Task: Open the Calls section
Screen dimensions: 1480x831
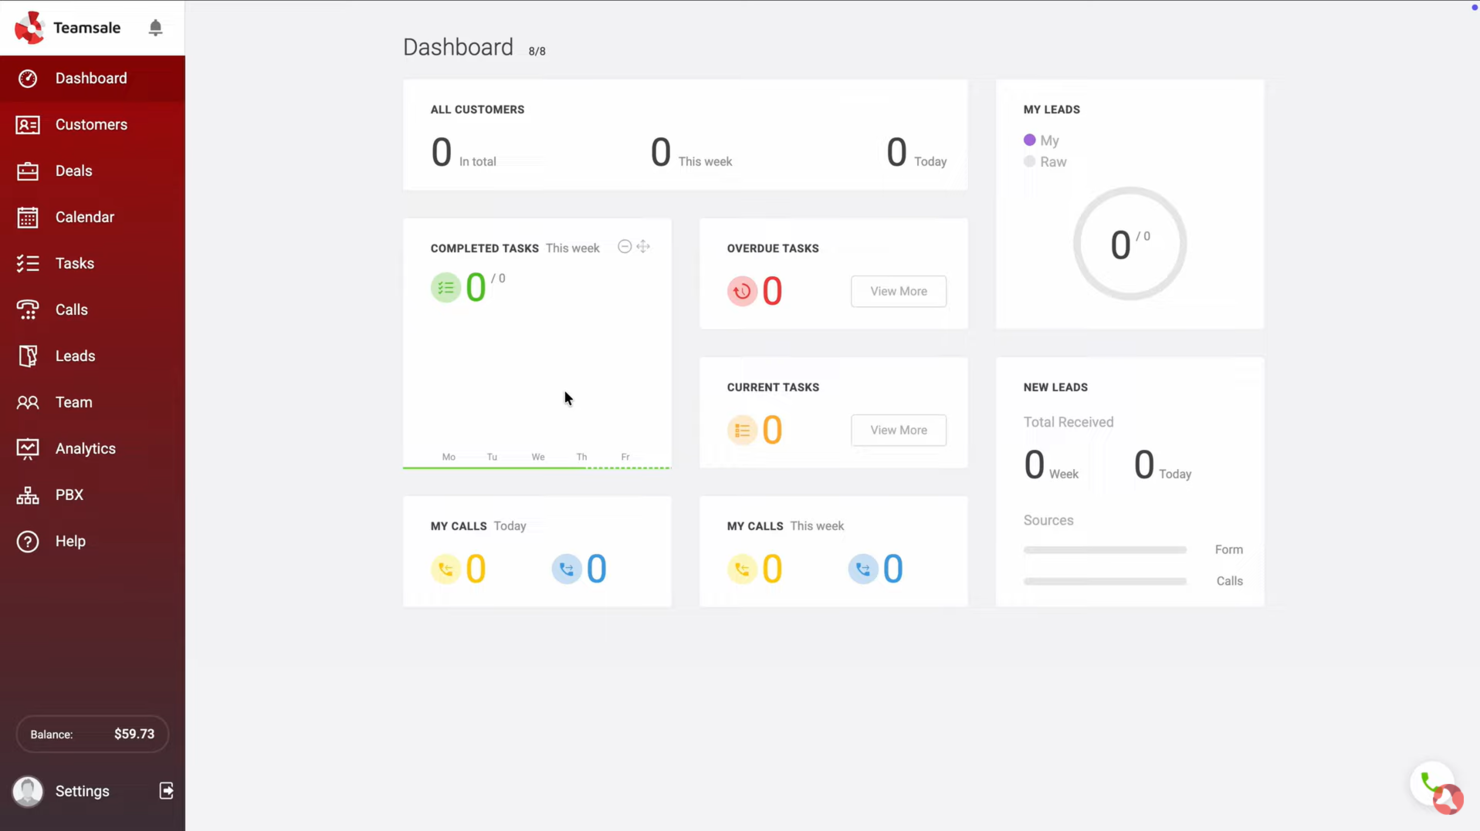Action: click(x=71, y=309)
